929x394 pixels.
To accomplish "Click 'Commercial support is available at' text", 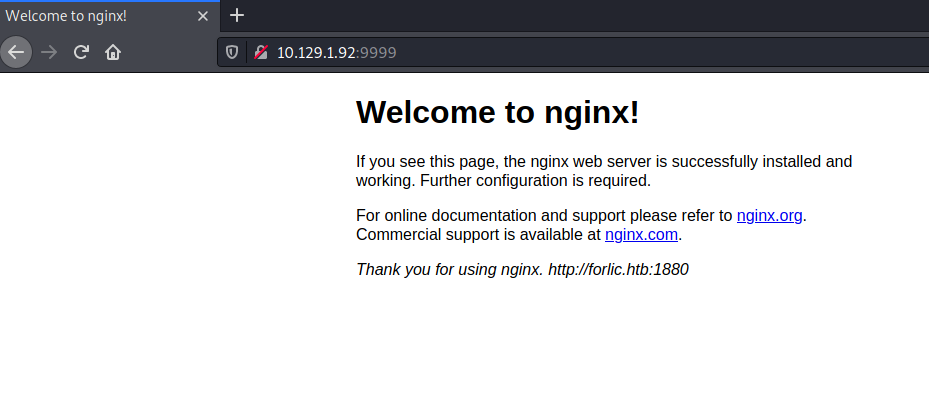I will click(x=478, y=235).
